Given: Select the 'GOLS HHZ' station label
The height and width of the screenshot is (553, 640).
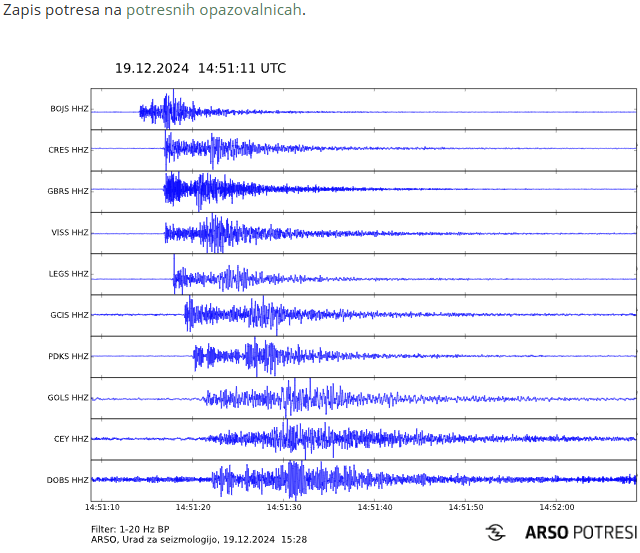Looking at the screenshot, I should 68,398.
